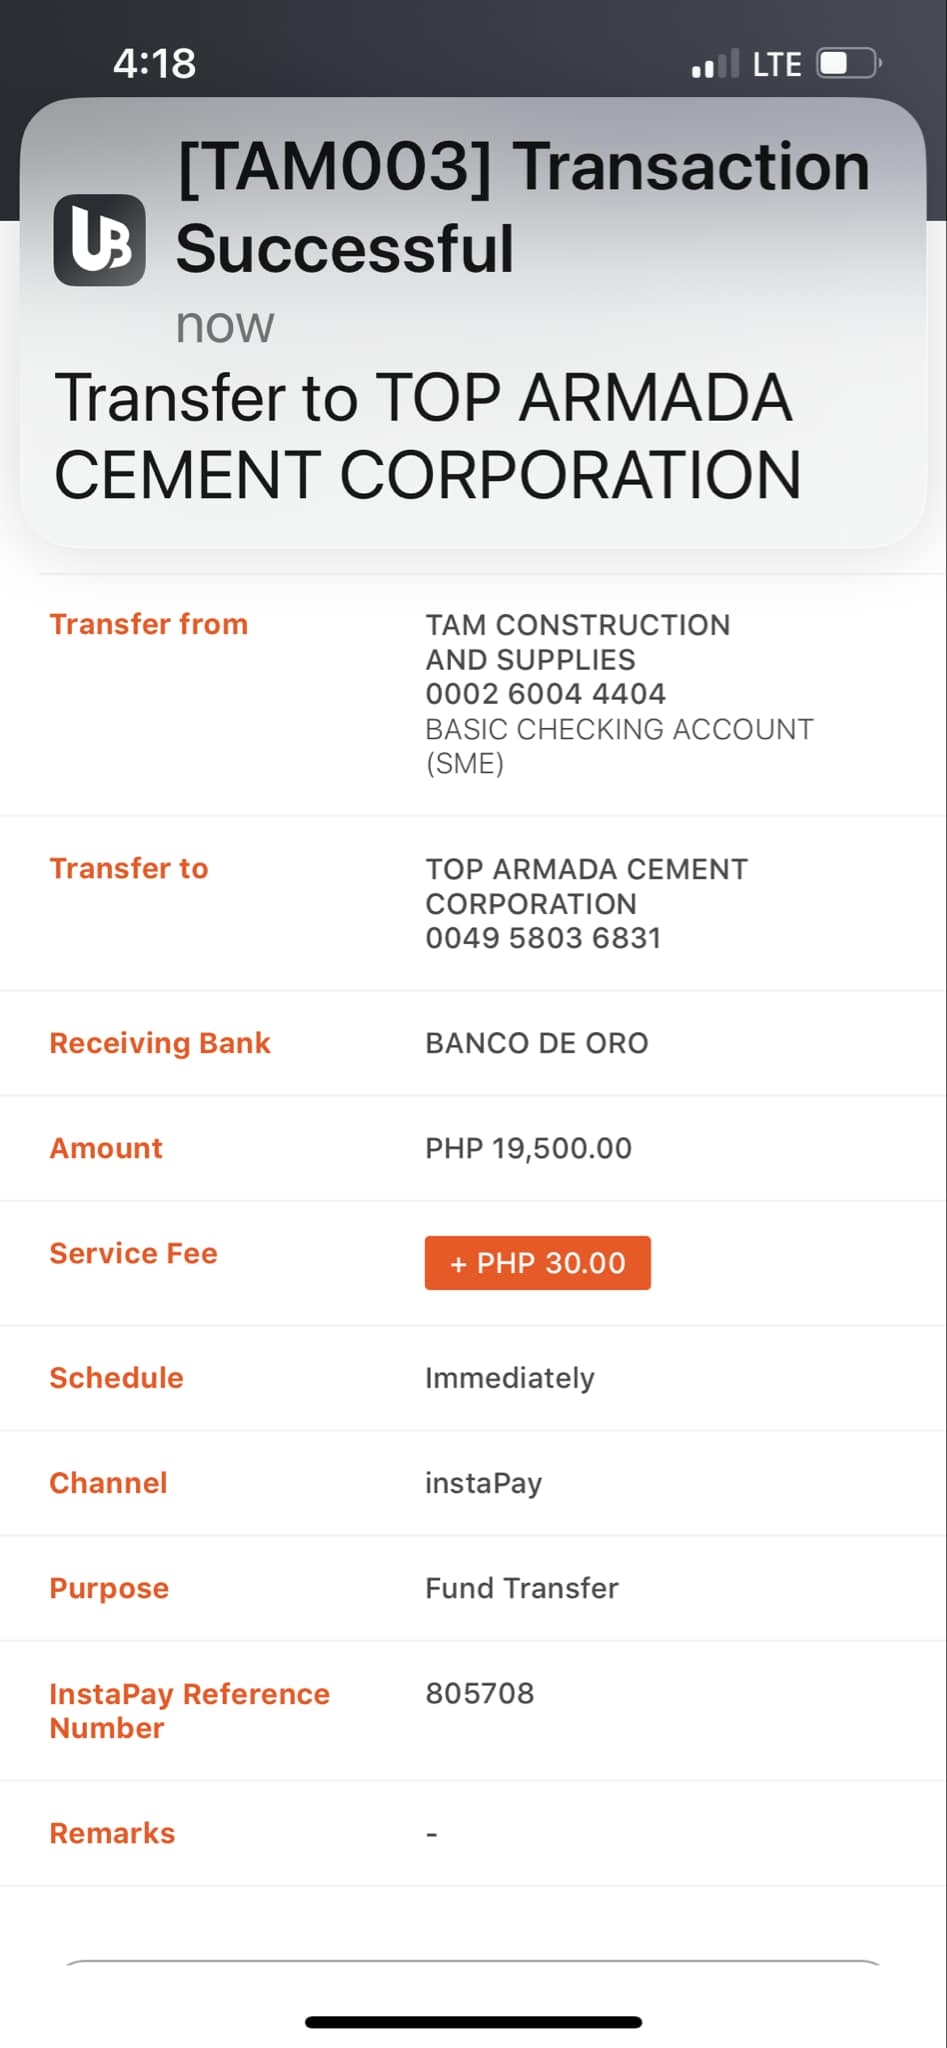Tap the Remarks row label
Image resolution: width=947 pixels, height=2048 pixels.
point(112,1833)
